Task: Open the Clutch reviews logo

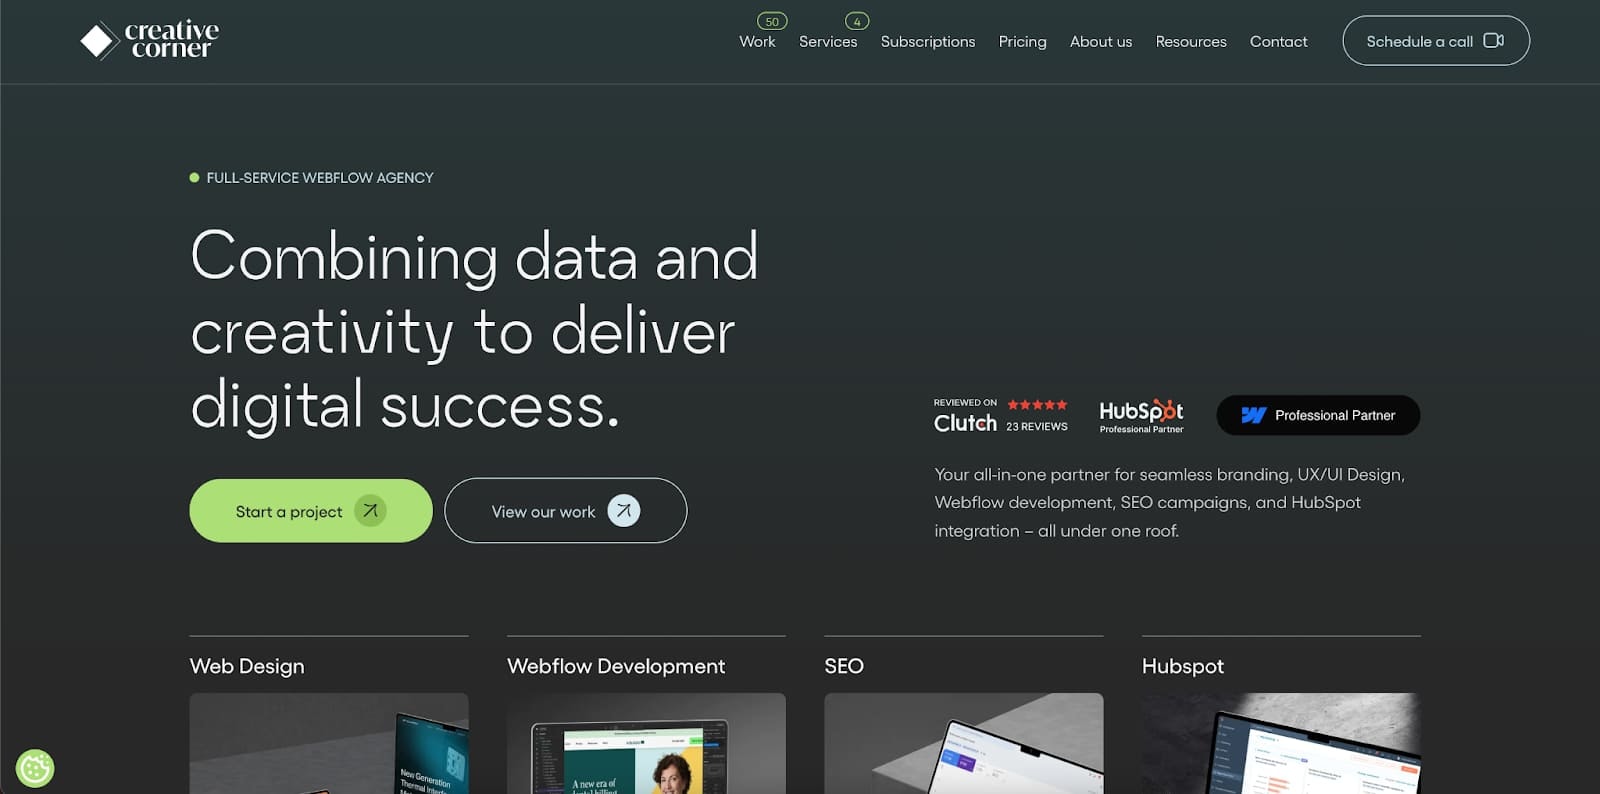Action: [965, 417]
